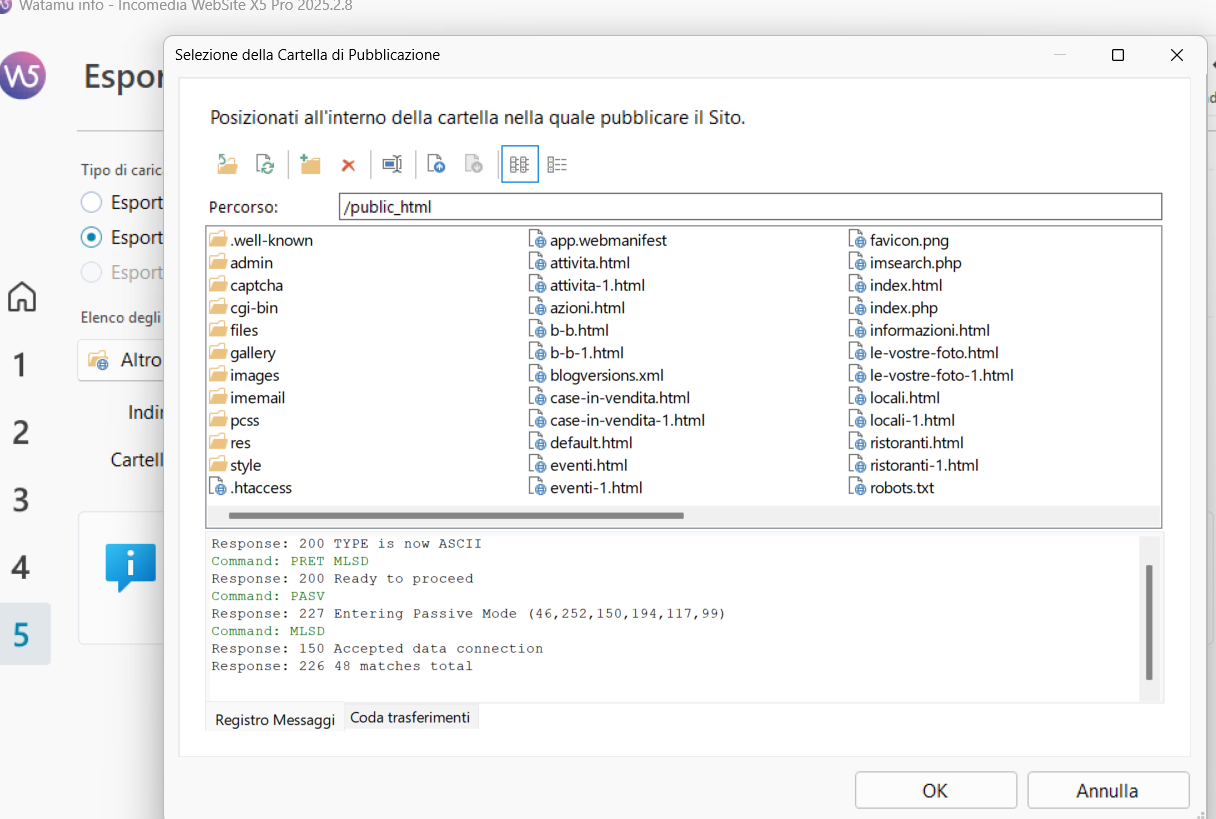Switch to the Coda trasferimenti tab

coord(410,717)
